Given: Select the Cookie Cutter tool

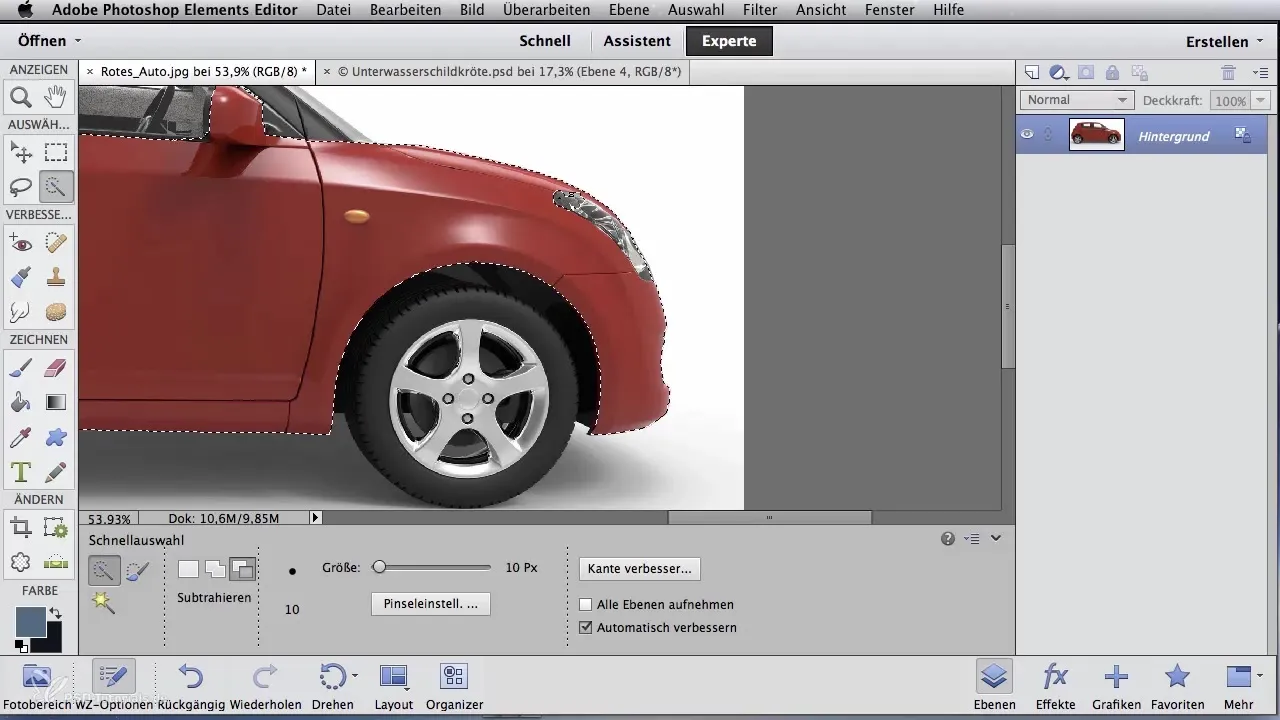Looking at the screenshot, I should pyautogui.click(x=20, y=562).
